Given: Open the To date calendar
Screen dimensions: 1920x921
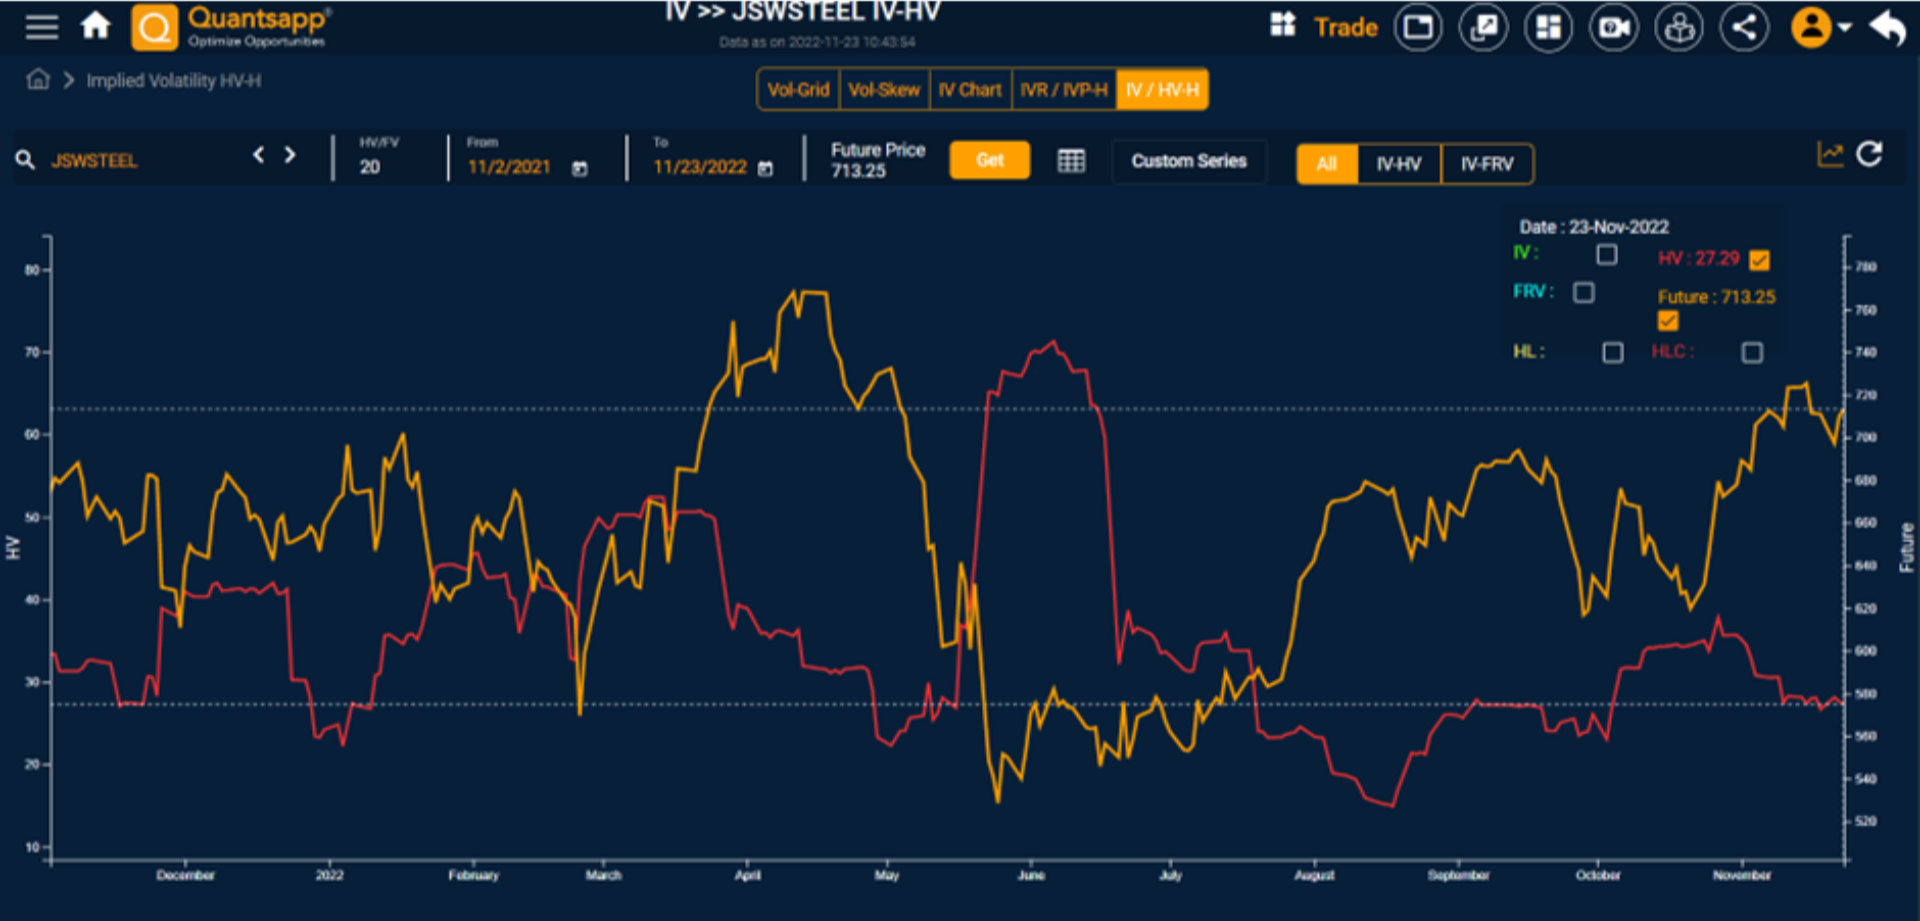Looking at the screenshot, I should tap(765, 168).
